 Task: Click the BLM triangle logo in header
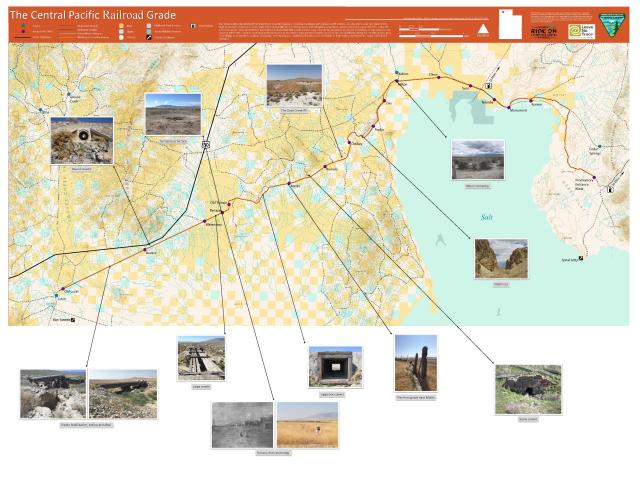point(611,24)
